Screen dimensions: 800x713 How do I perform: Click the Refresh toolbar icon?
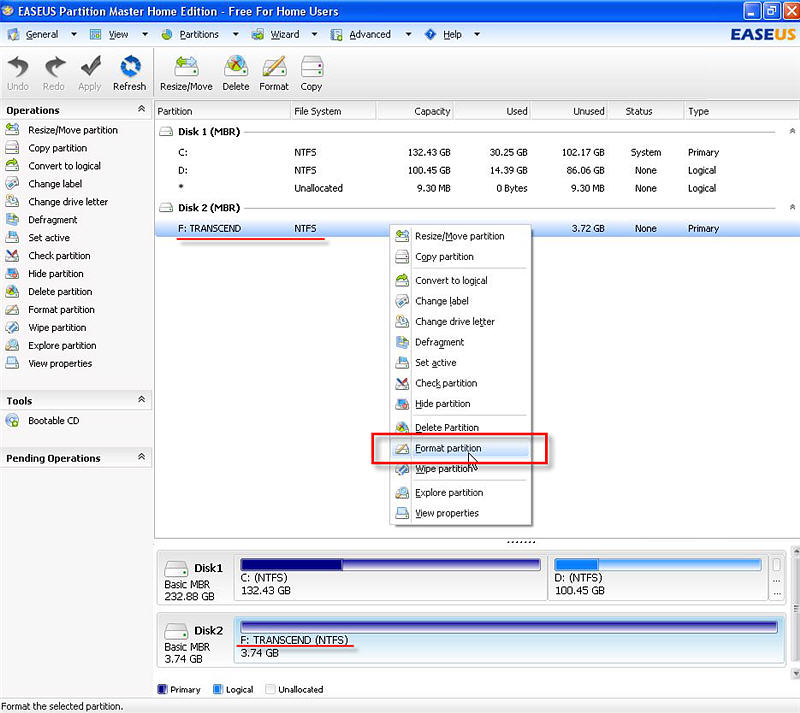(130, 70)
